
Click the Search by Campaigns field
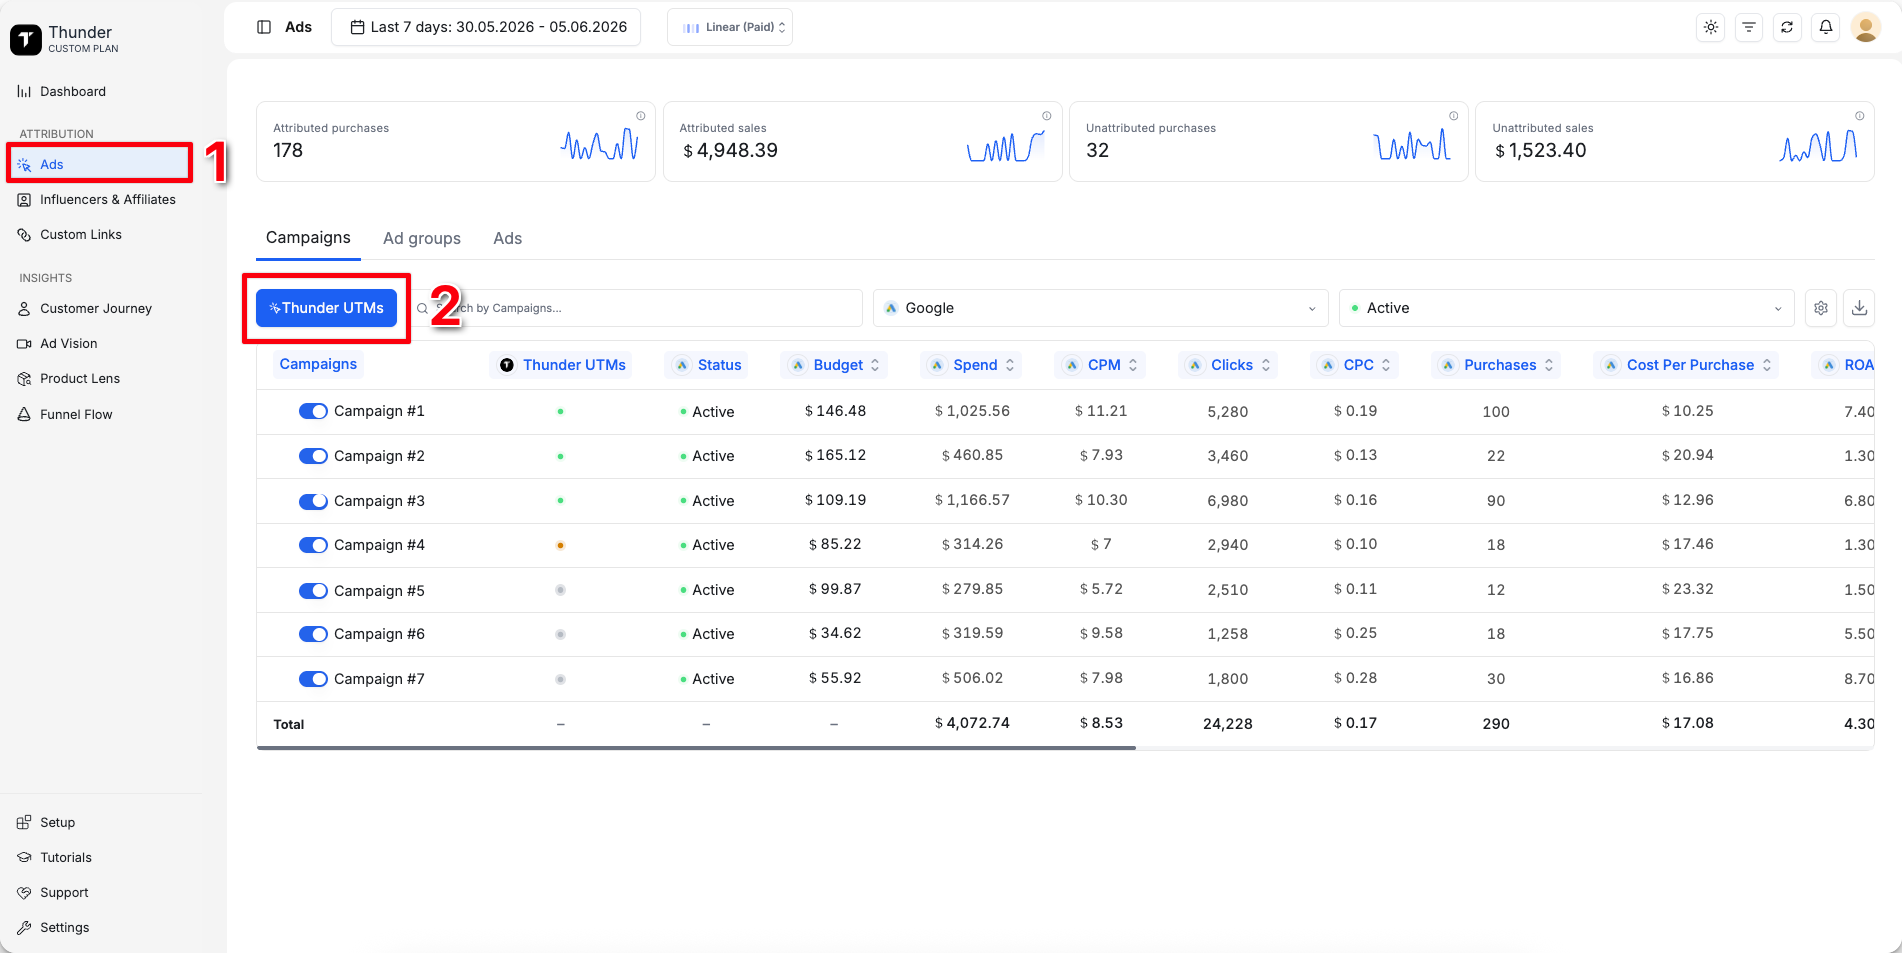[635, 308]
